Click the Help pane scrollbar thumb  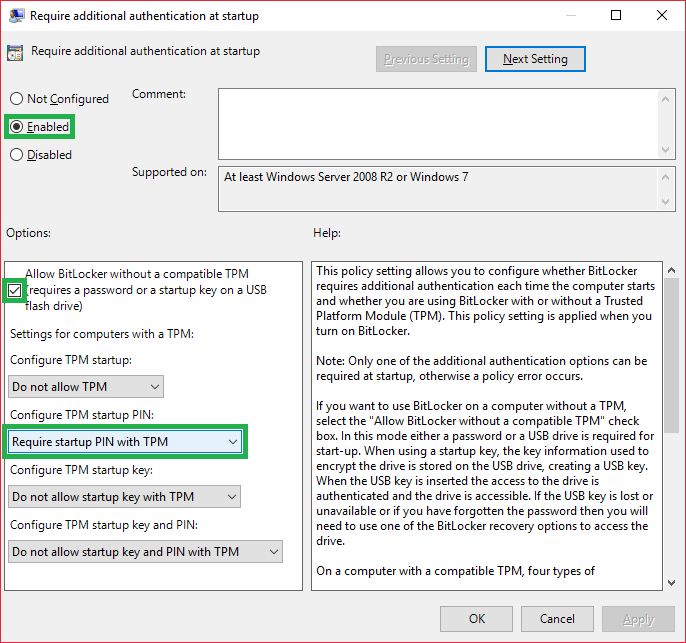tap(672, 355)
